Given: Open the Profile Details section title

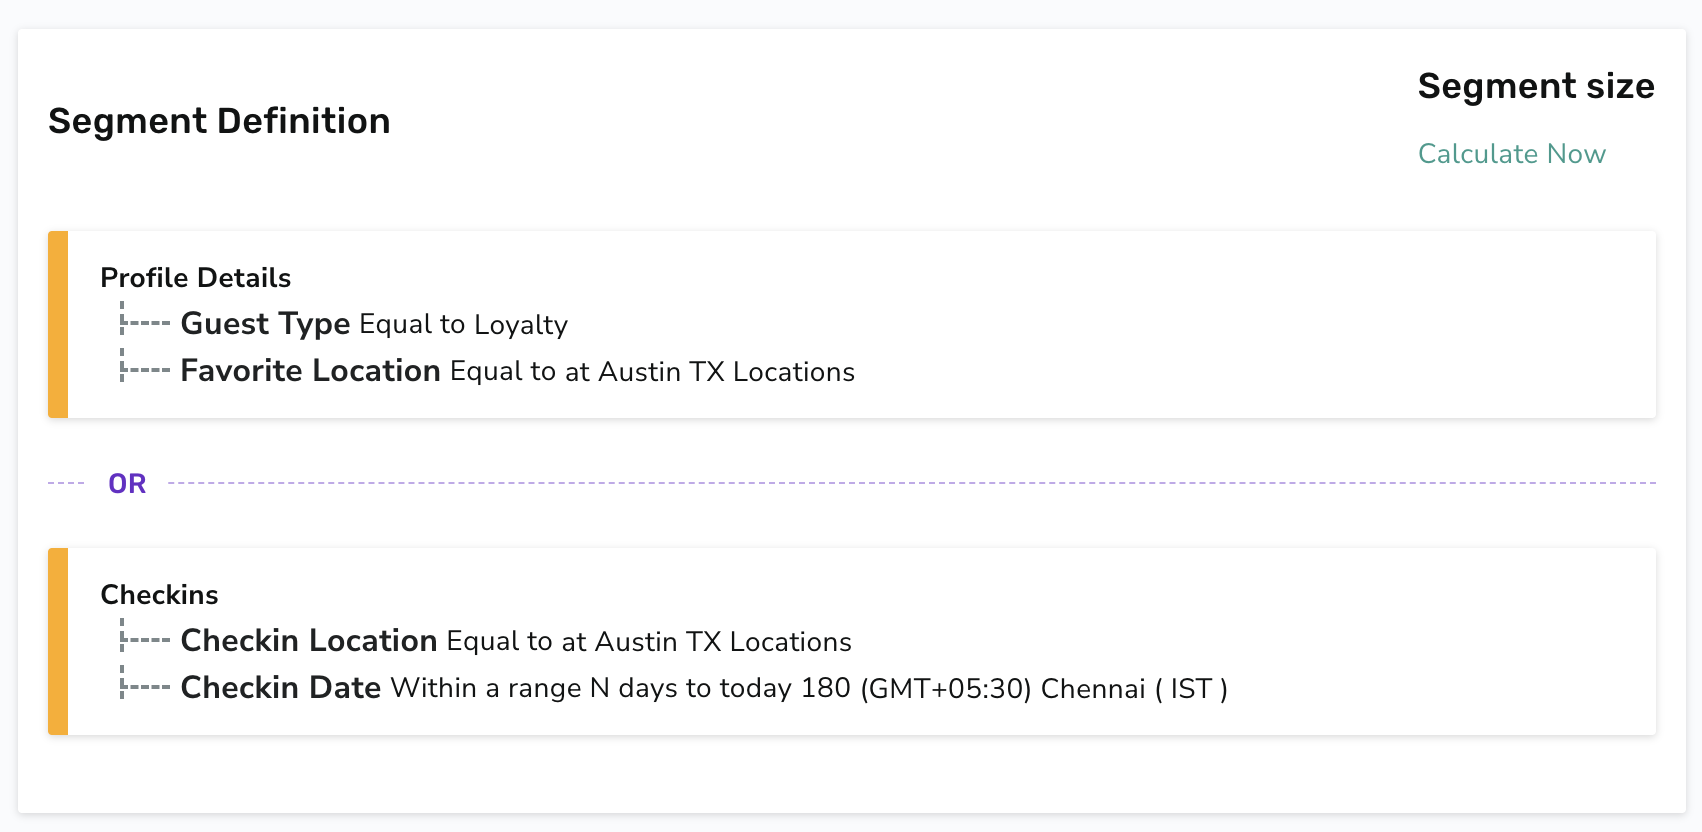Looking at the screenshot, I should [x=195, y=278].
